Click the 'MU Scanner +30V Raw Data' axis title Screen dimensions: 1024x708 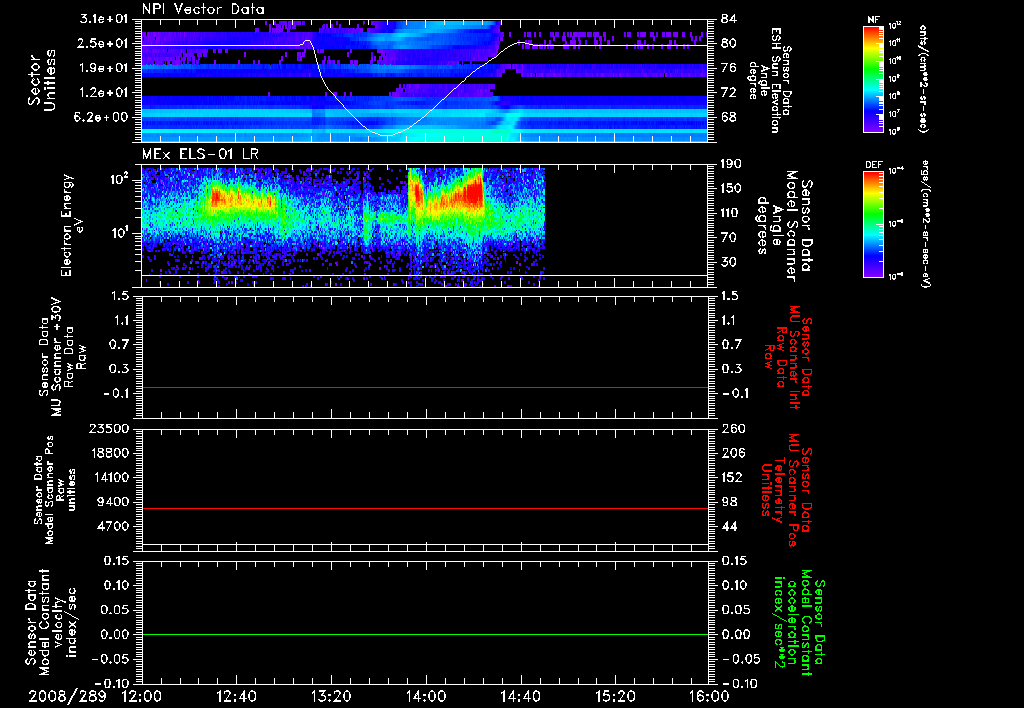(63, 357)
